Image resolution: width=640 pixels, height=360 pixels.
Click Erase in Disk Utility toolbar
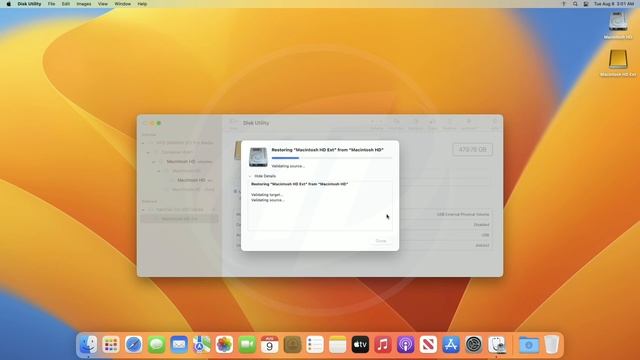432,124
